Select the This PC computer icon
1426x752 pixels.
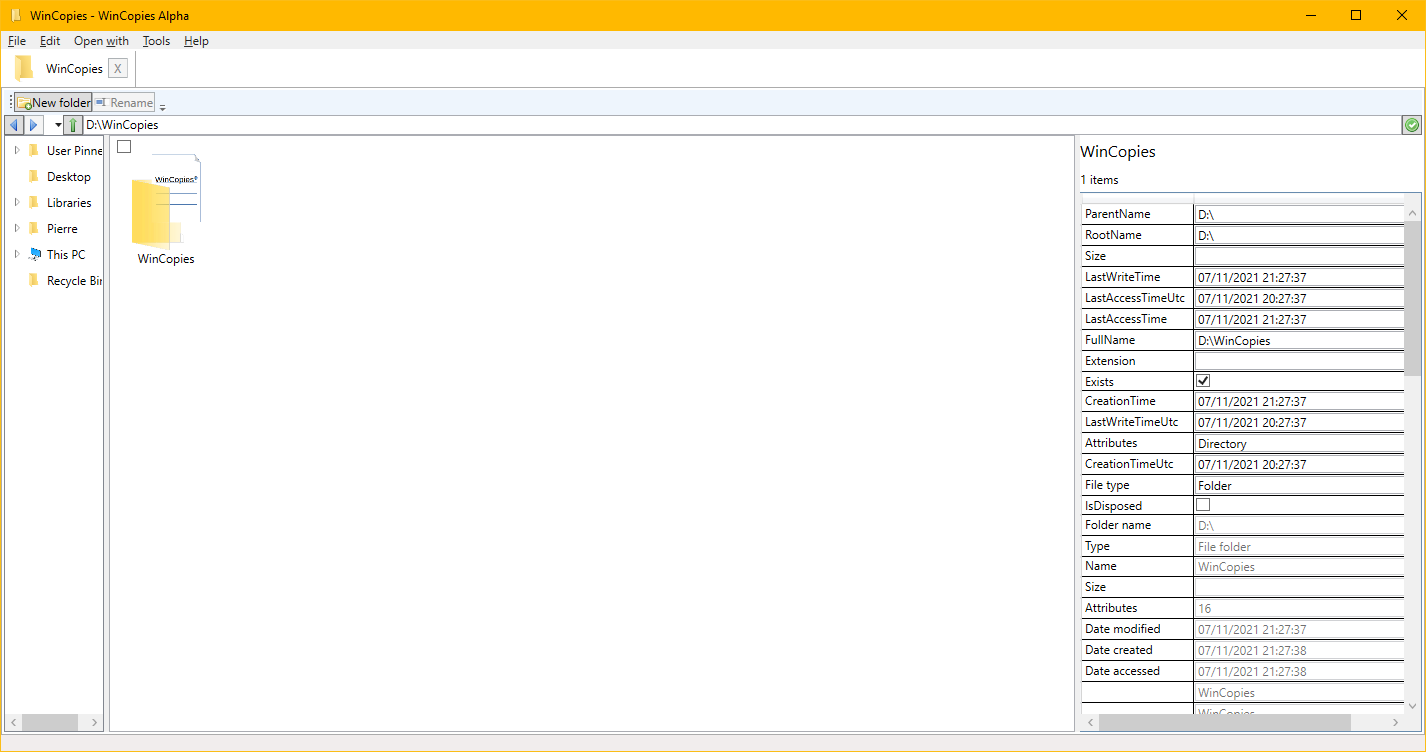coord(35,255)
